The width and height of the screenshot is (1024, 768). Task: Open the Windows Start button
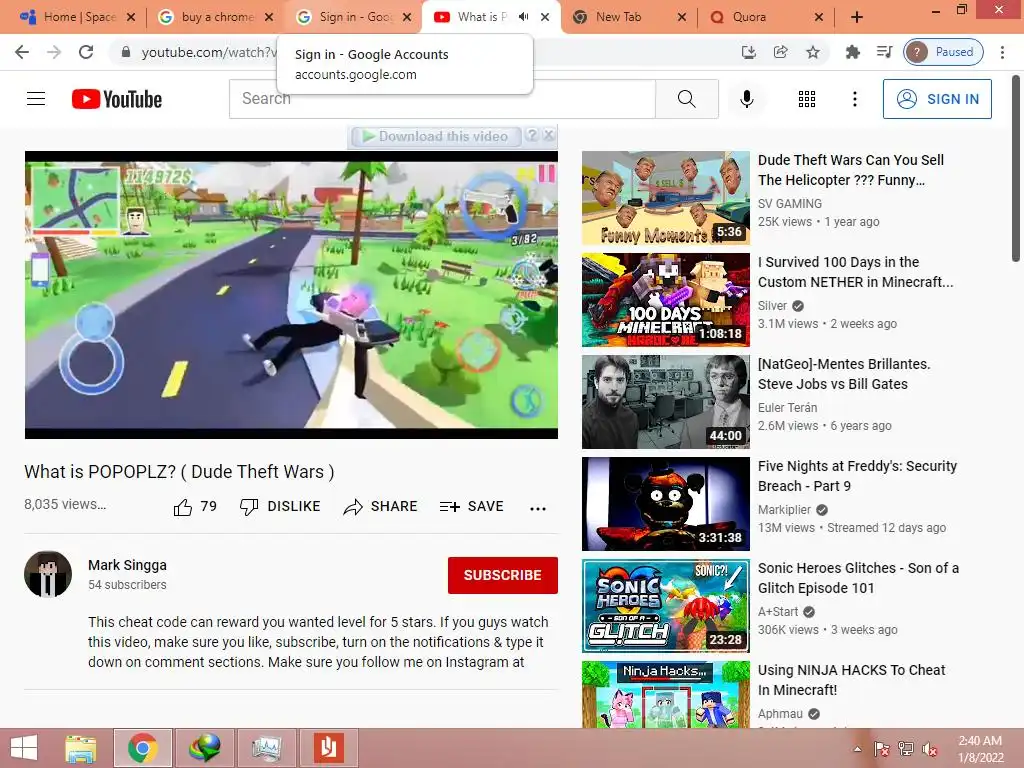pyautogui.click(x=24, y=748)
